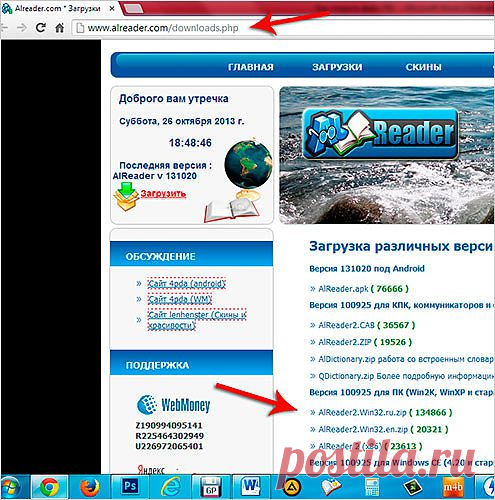
Task: Open the orange m4b taskbar icon
Action: [453, 488]
